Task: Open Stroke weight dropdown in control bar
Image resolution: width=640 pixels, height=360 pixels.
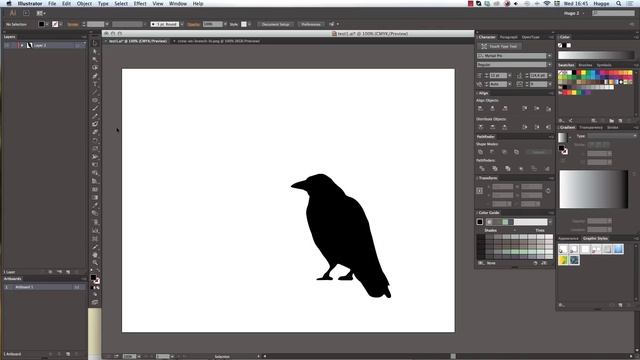Action: [x=107, y=24]
